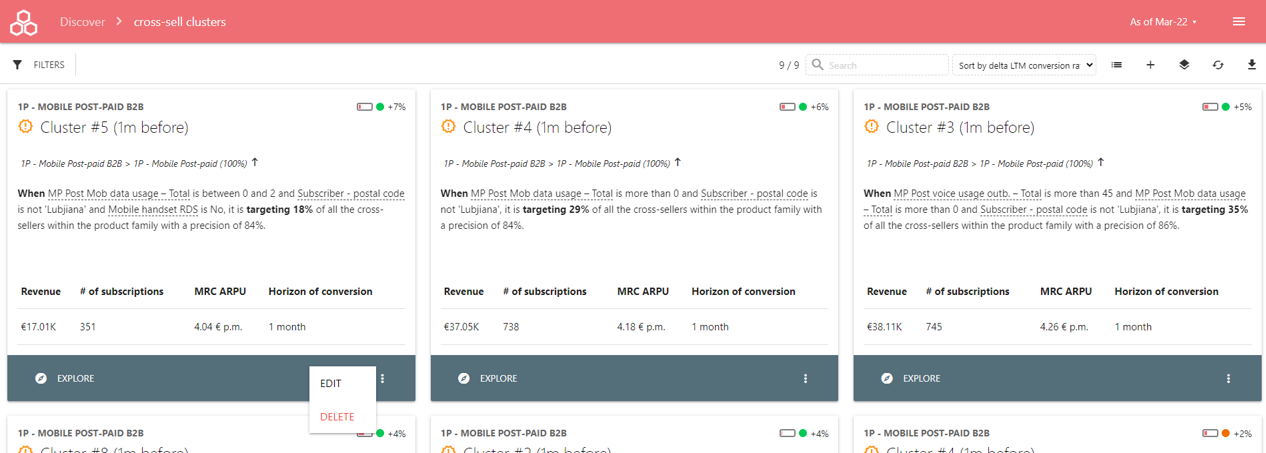Click the Discover breadcrumb link
1266x453 pixels.
tap(82, 21)
